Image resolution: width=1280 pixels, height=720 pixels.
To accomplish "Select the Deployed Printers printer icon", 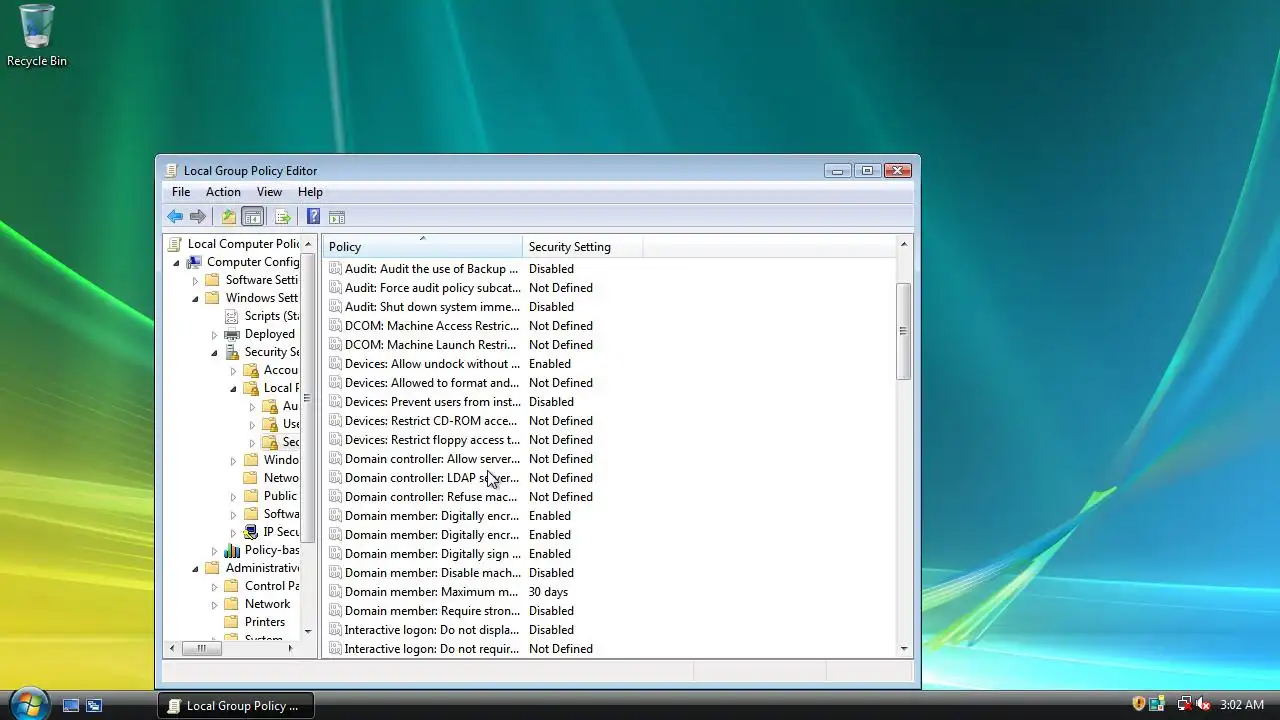I will point(232,334).
